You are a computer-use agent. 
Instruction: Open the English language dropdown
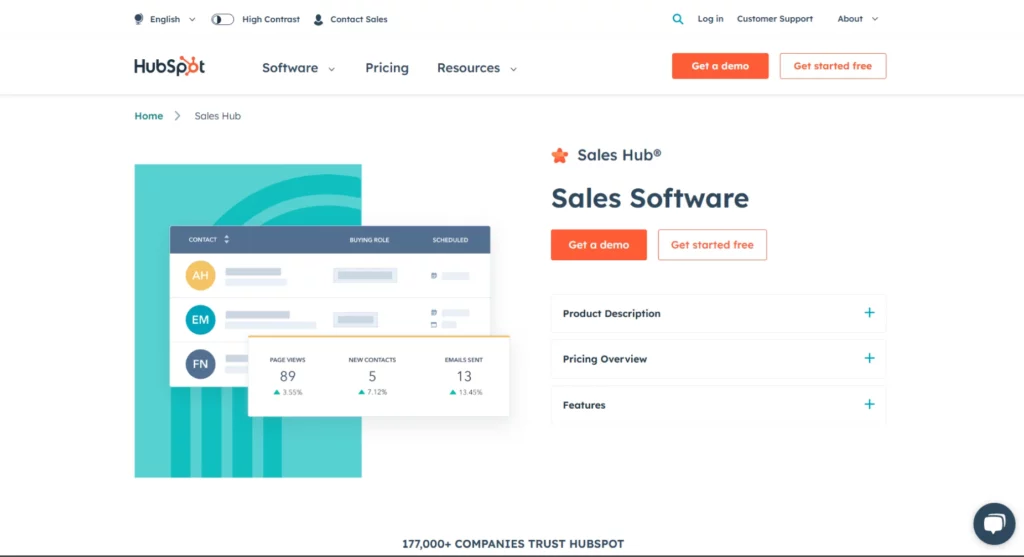172,20
